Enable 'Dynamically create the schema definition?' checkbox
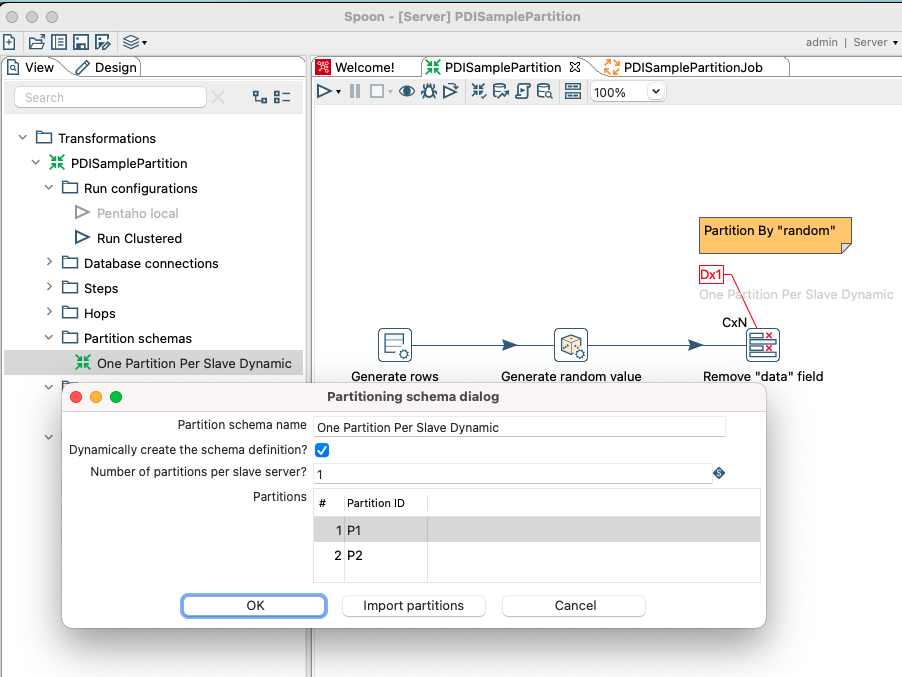This screenshot has height=677, width=902. pyautogui.click(x=322, y=448)
